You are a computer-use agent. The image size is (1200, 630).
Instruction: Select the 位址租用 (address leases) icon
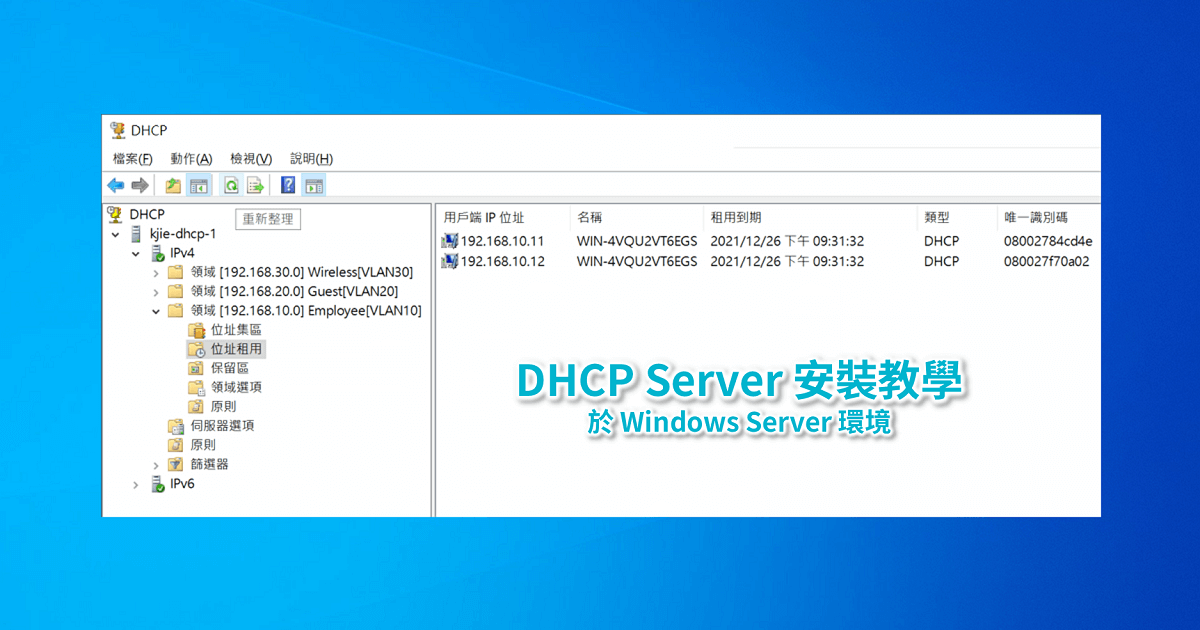click(x=194, y=349)
